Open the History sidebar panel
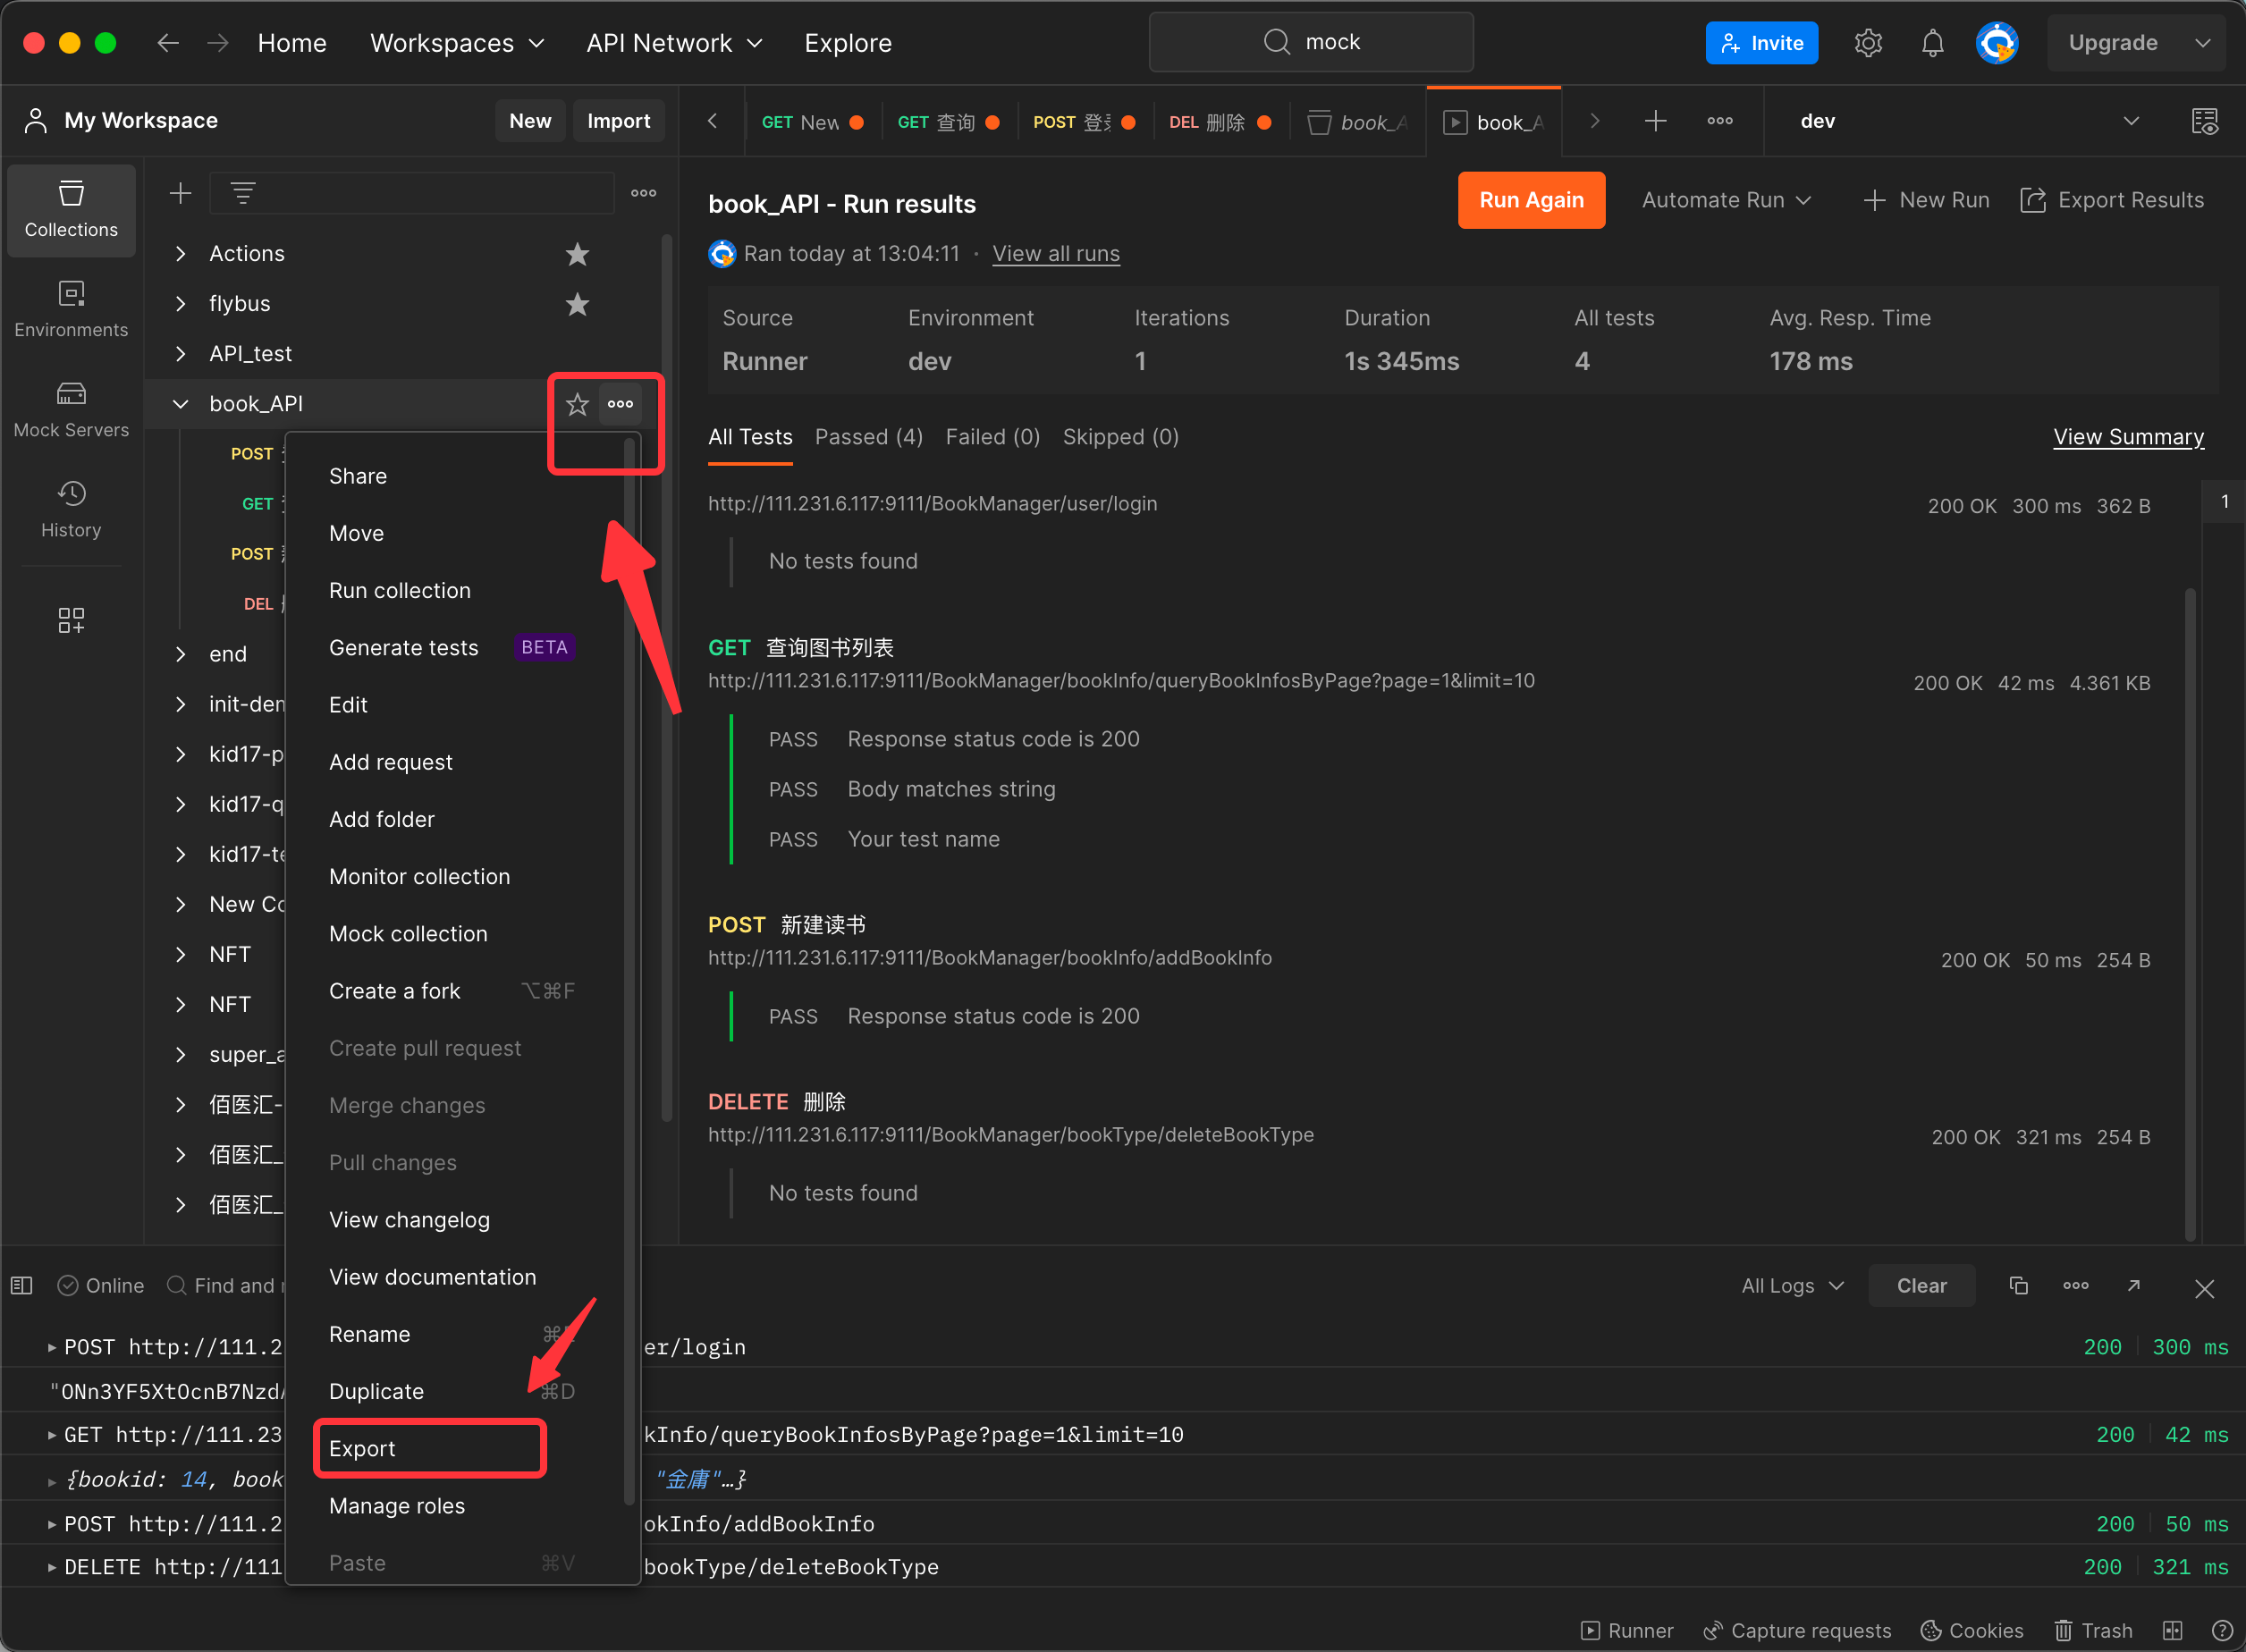 coord(71,510)
